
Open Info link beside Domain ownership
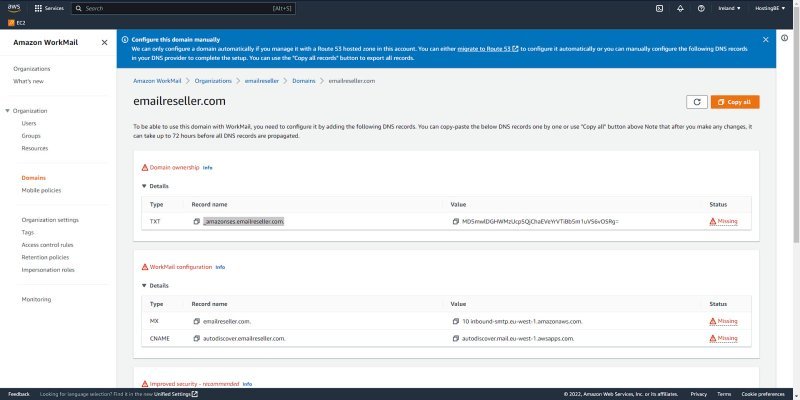point(207,168)
